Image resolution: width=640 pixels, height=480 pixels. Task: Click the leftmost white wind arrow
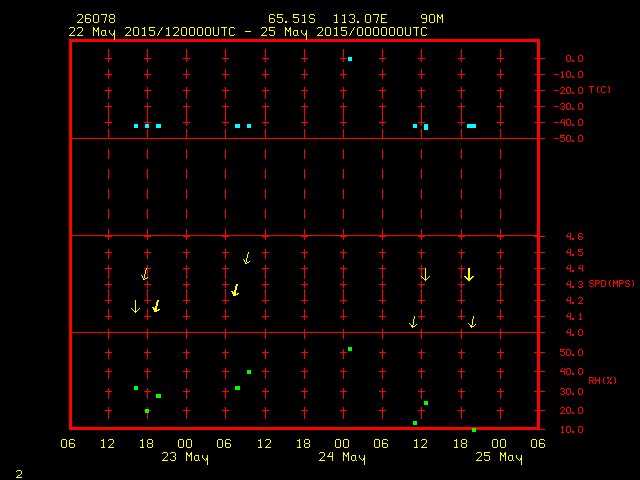click(x=136, y=306)
